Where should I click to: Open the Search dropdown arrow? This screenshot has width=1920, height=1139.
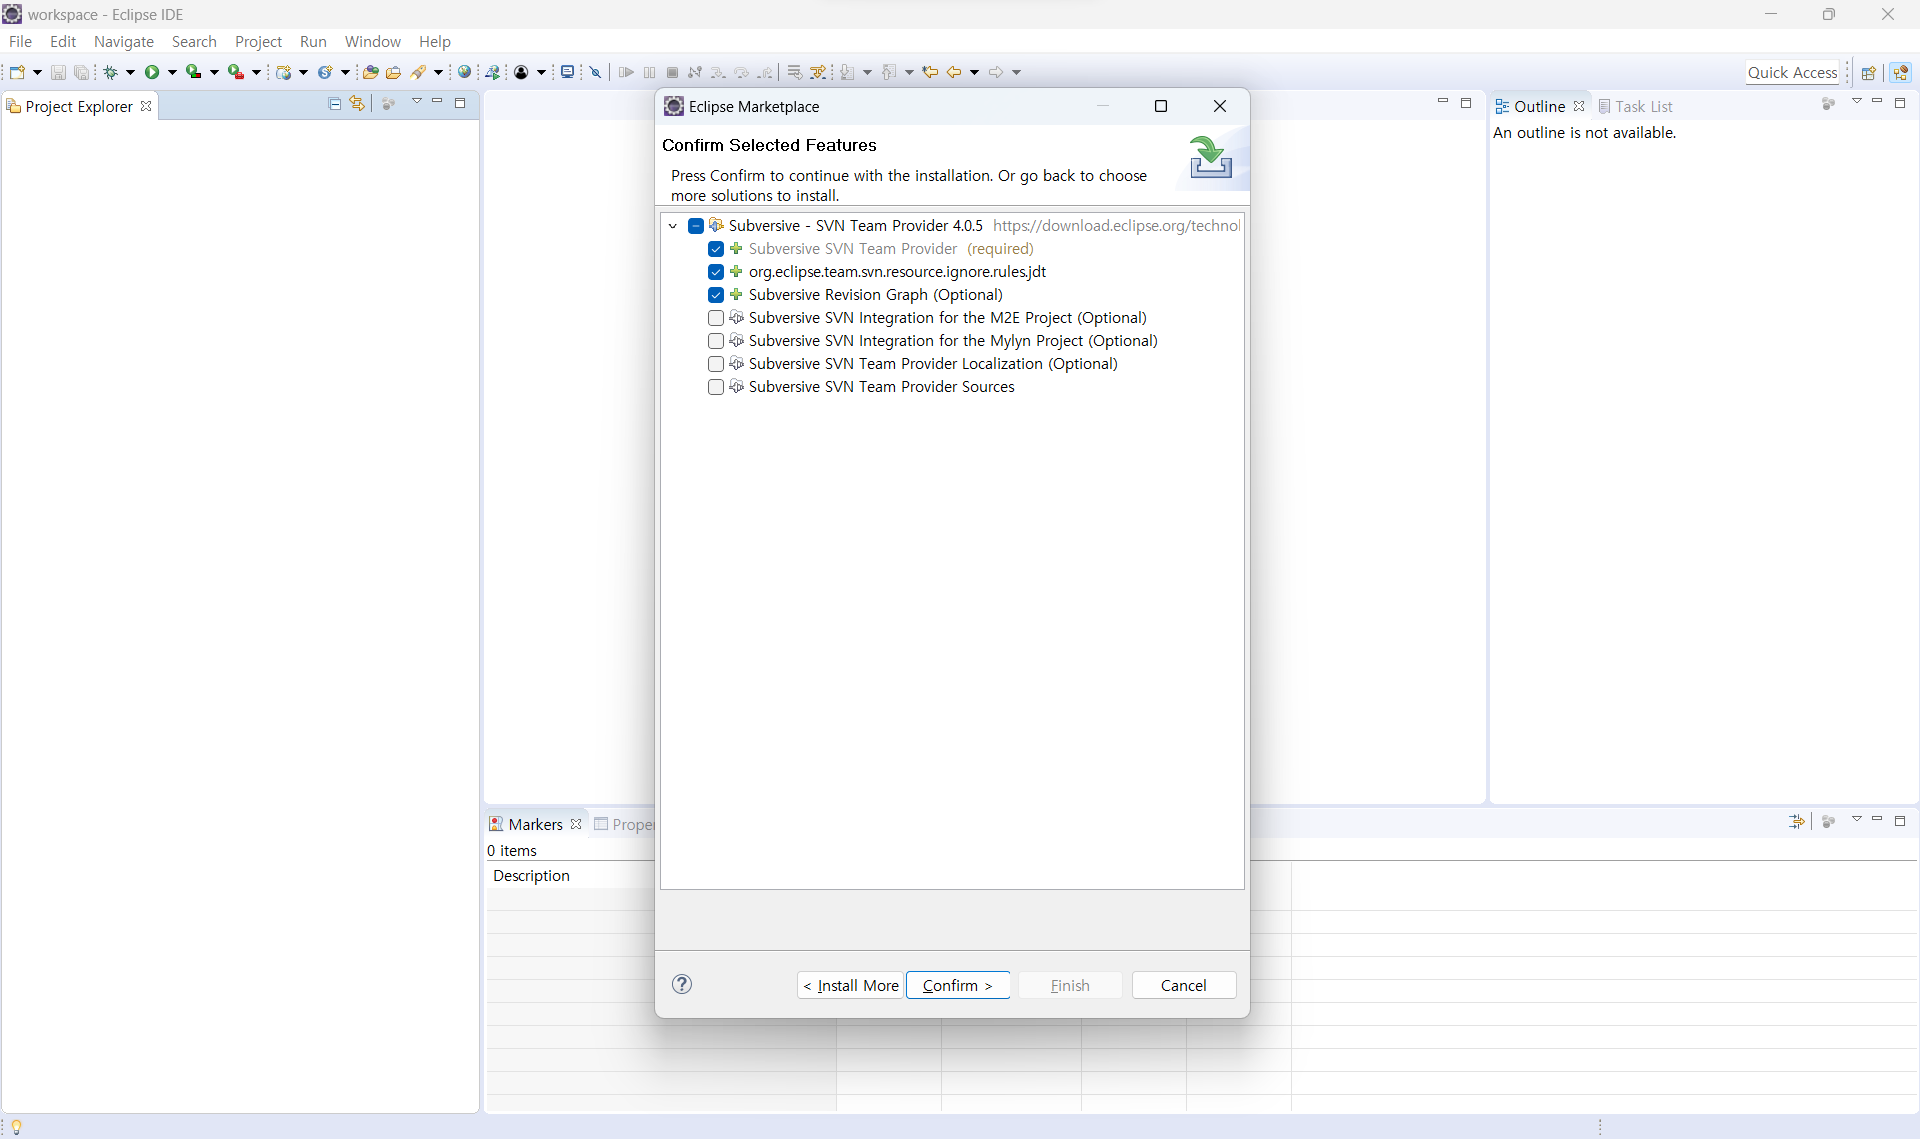(x=438, y=72)
